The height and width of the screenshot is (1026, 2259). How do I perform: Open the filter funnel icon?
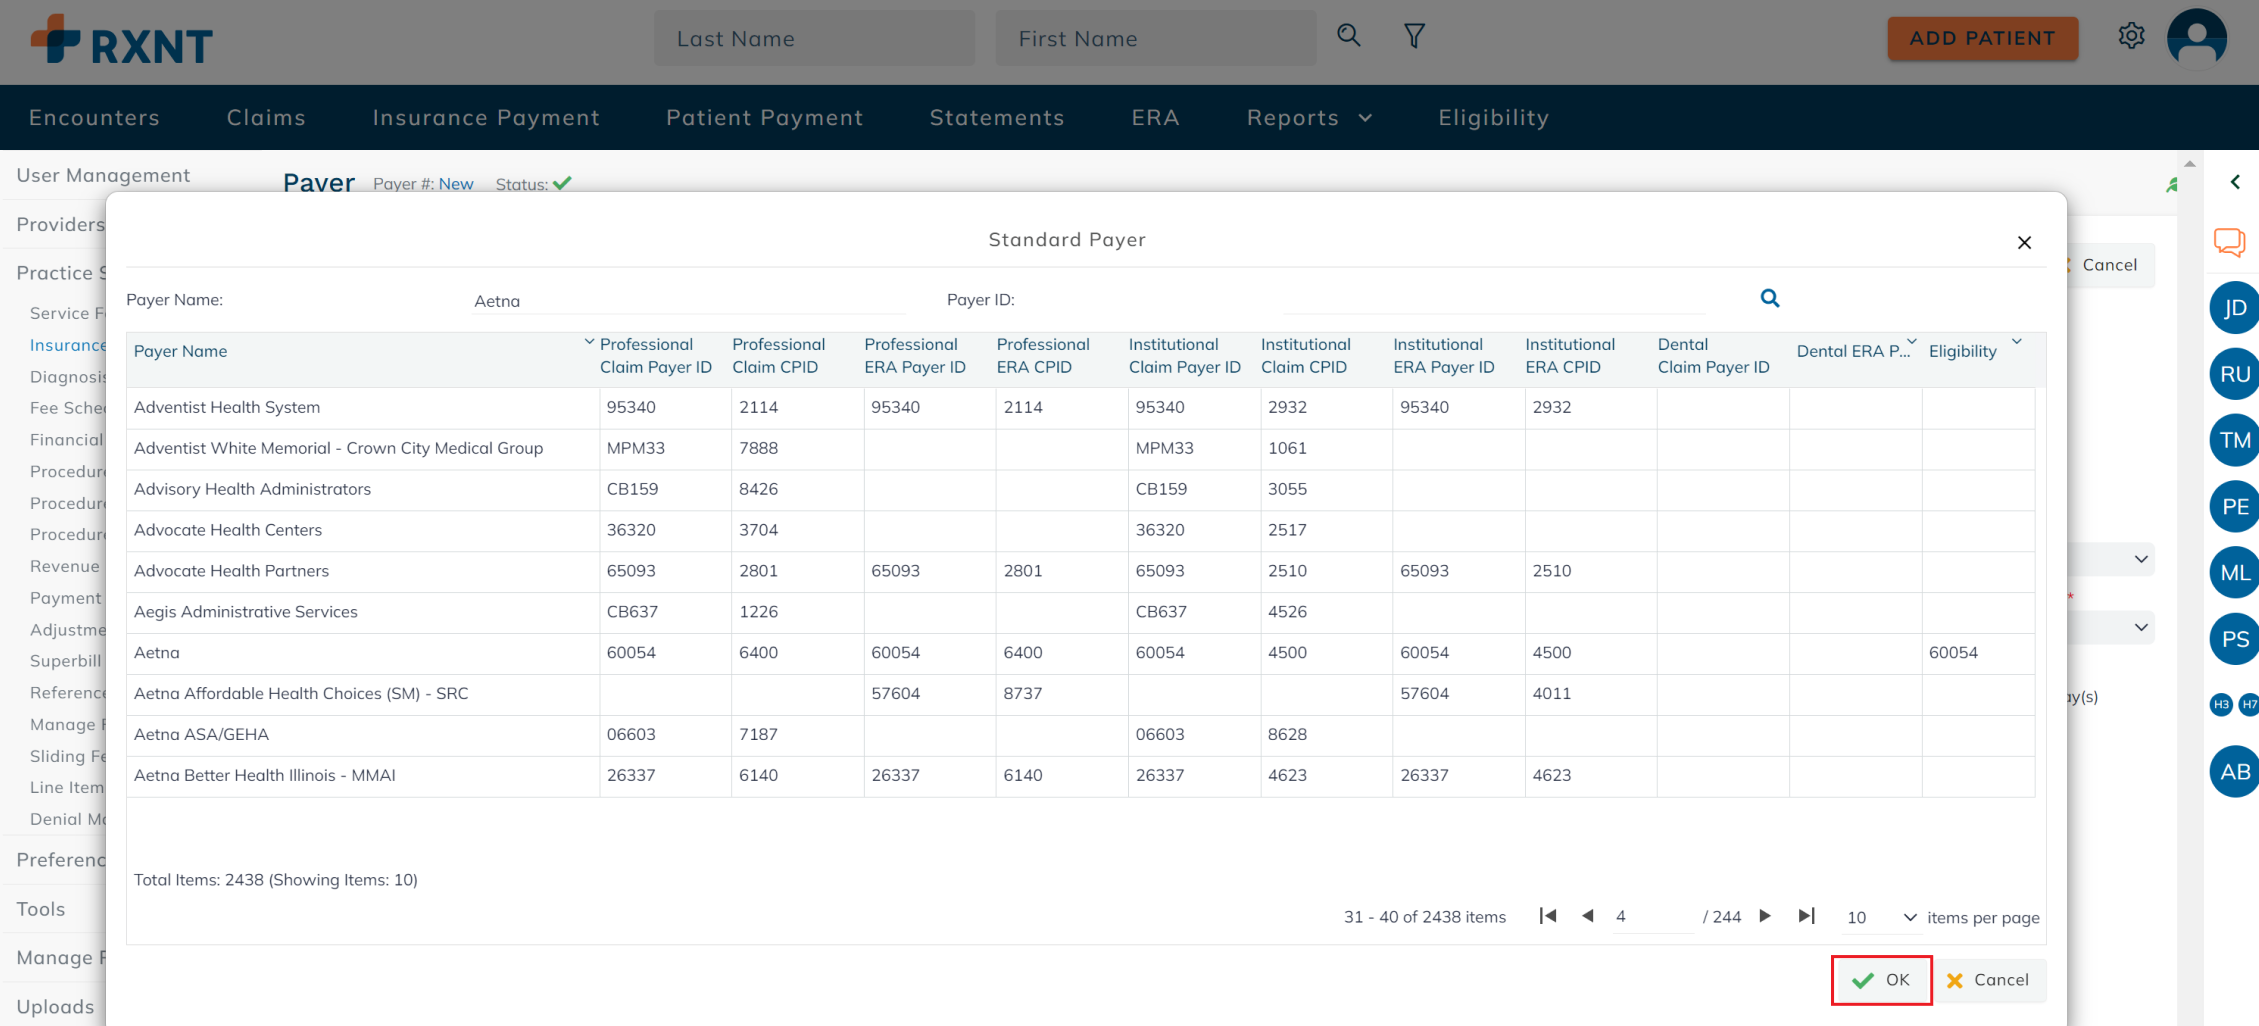[1414, 35]
